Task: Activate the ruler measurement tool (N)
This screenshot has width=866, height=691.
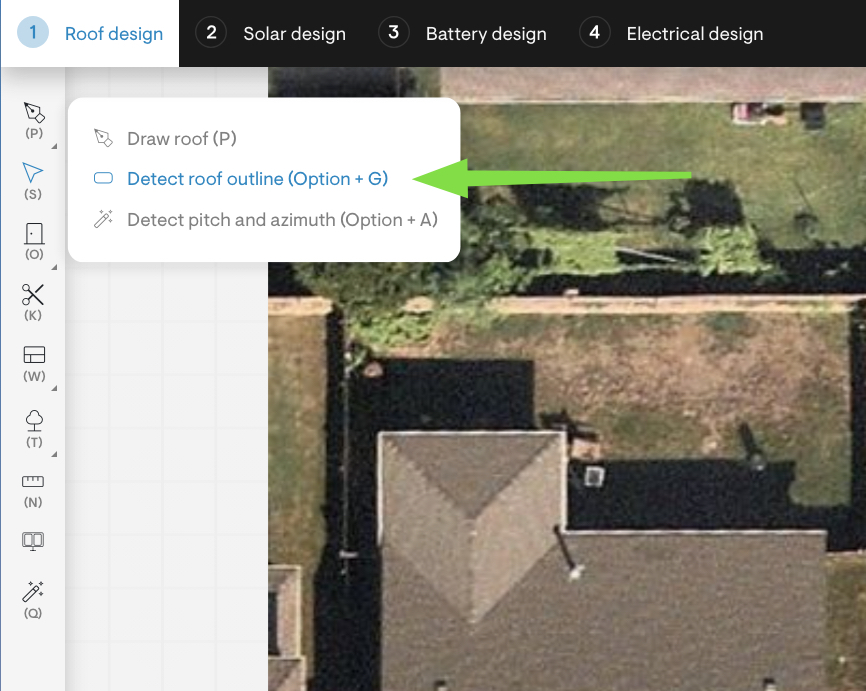Action: (33, 480)
